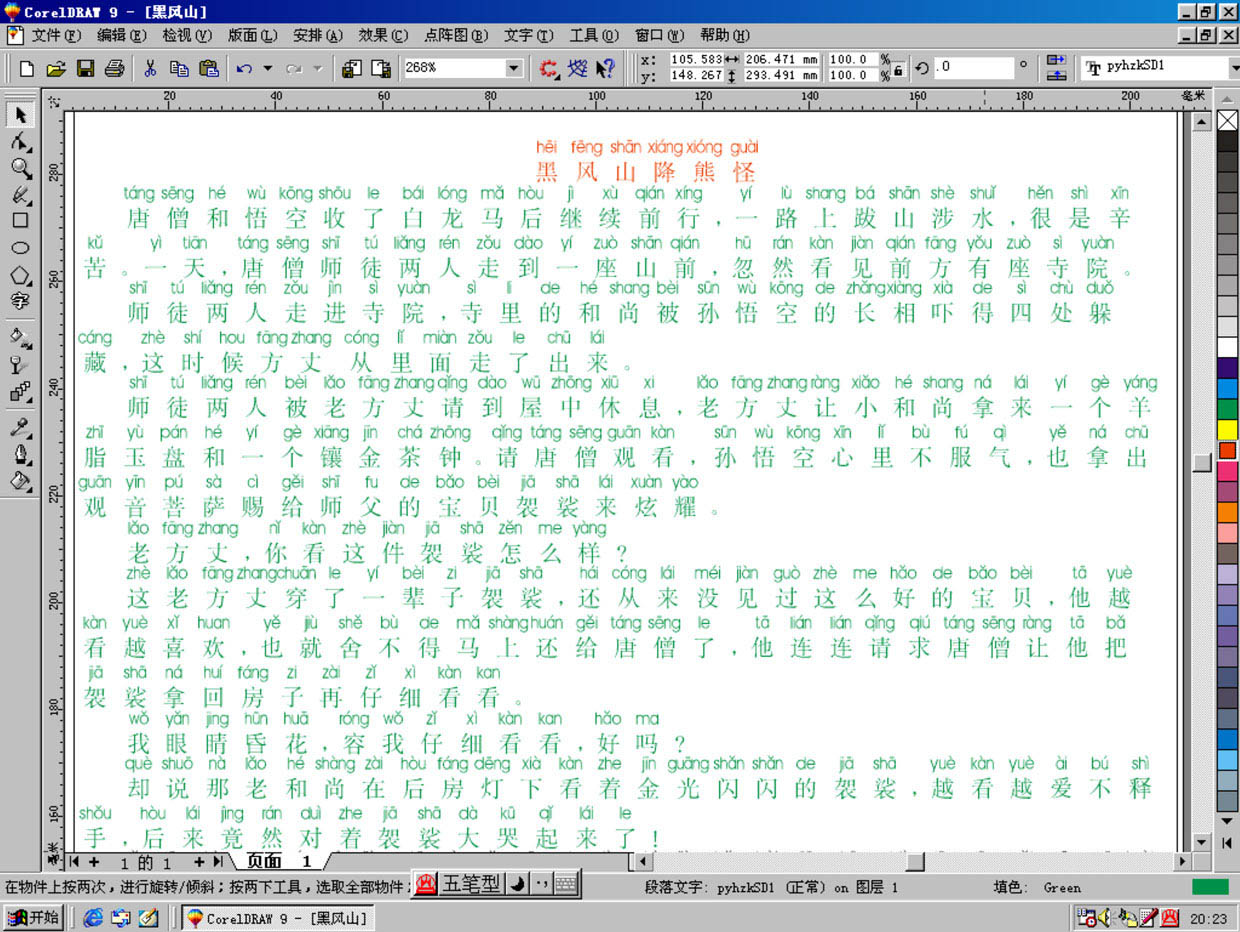Toggle the non-proportional scaling lock

(898, 69)
